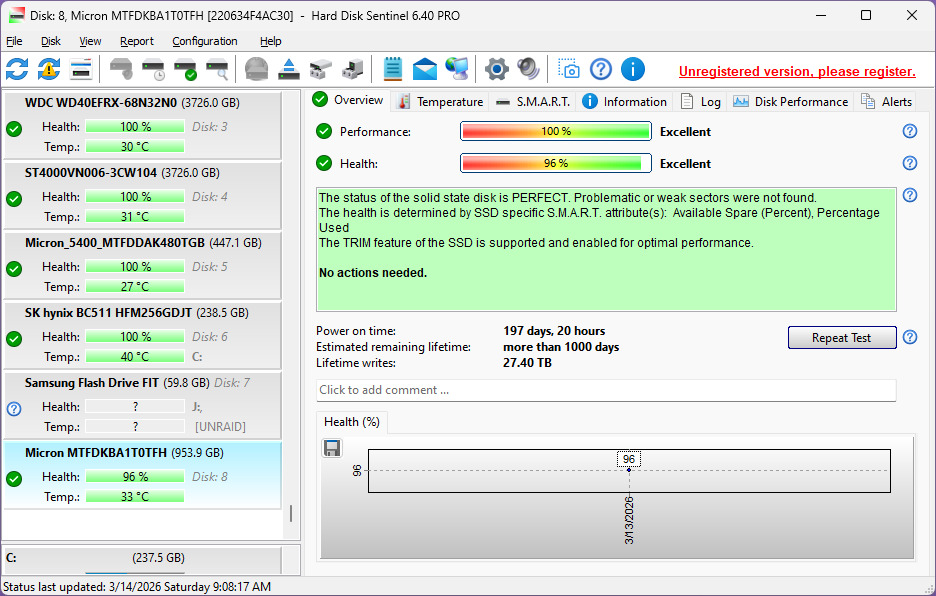Image resolution: width=936 pixels, height=596 pixels.
Task: Select Micron MTFDKBA1T0TFH disk entry
Action: 142,475
